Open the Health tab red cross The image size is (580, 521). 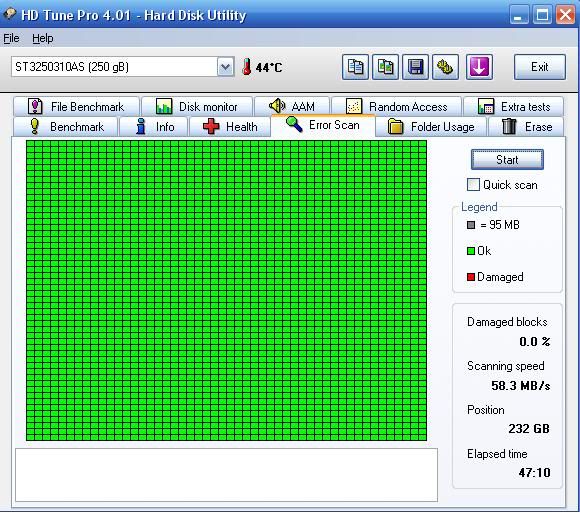(x=211, y=127)
